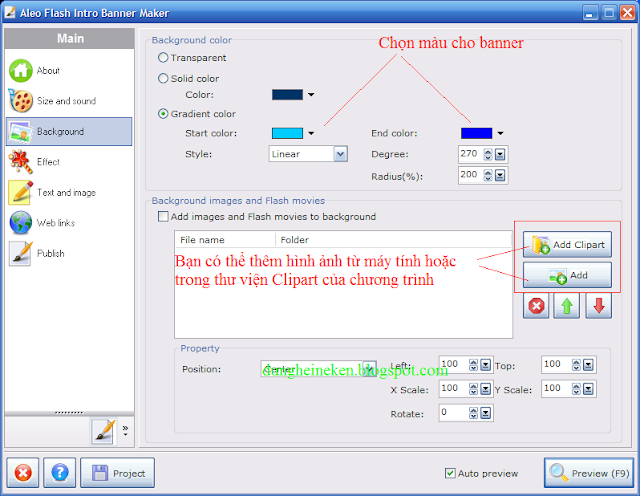Open the End color dropdown arrow
This screenshot has width=640, height=496.
pos(500,133)
